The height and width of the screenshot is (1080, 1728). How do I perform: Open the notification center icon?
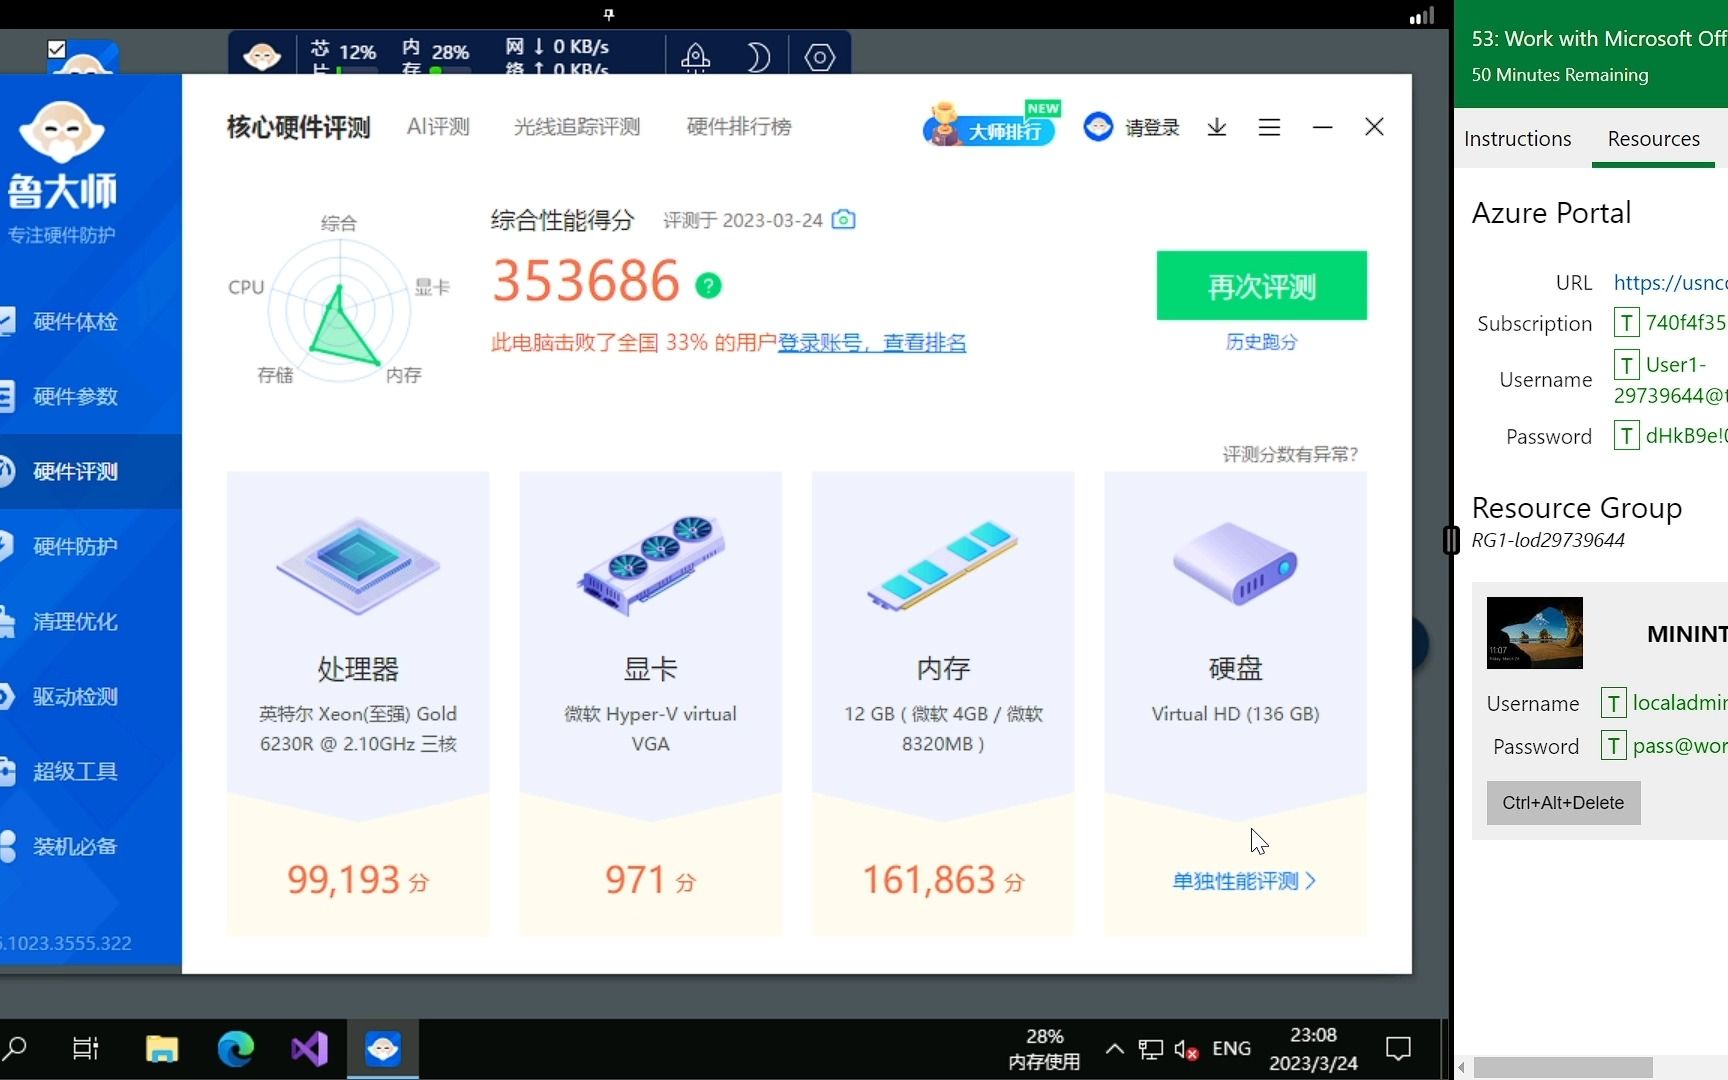[x=1398, y=1048]
